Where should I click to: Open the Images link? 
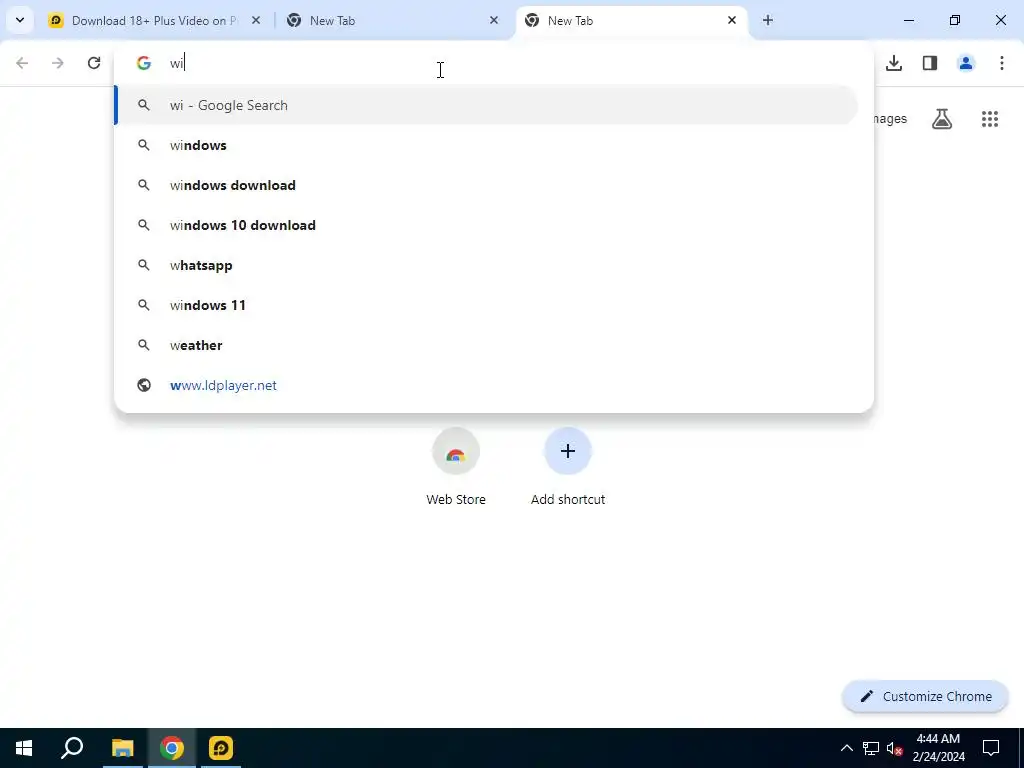click(890, 119)
